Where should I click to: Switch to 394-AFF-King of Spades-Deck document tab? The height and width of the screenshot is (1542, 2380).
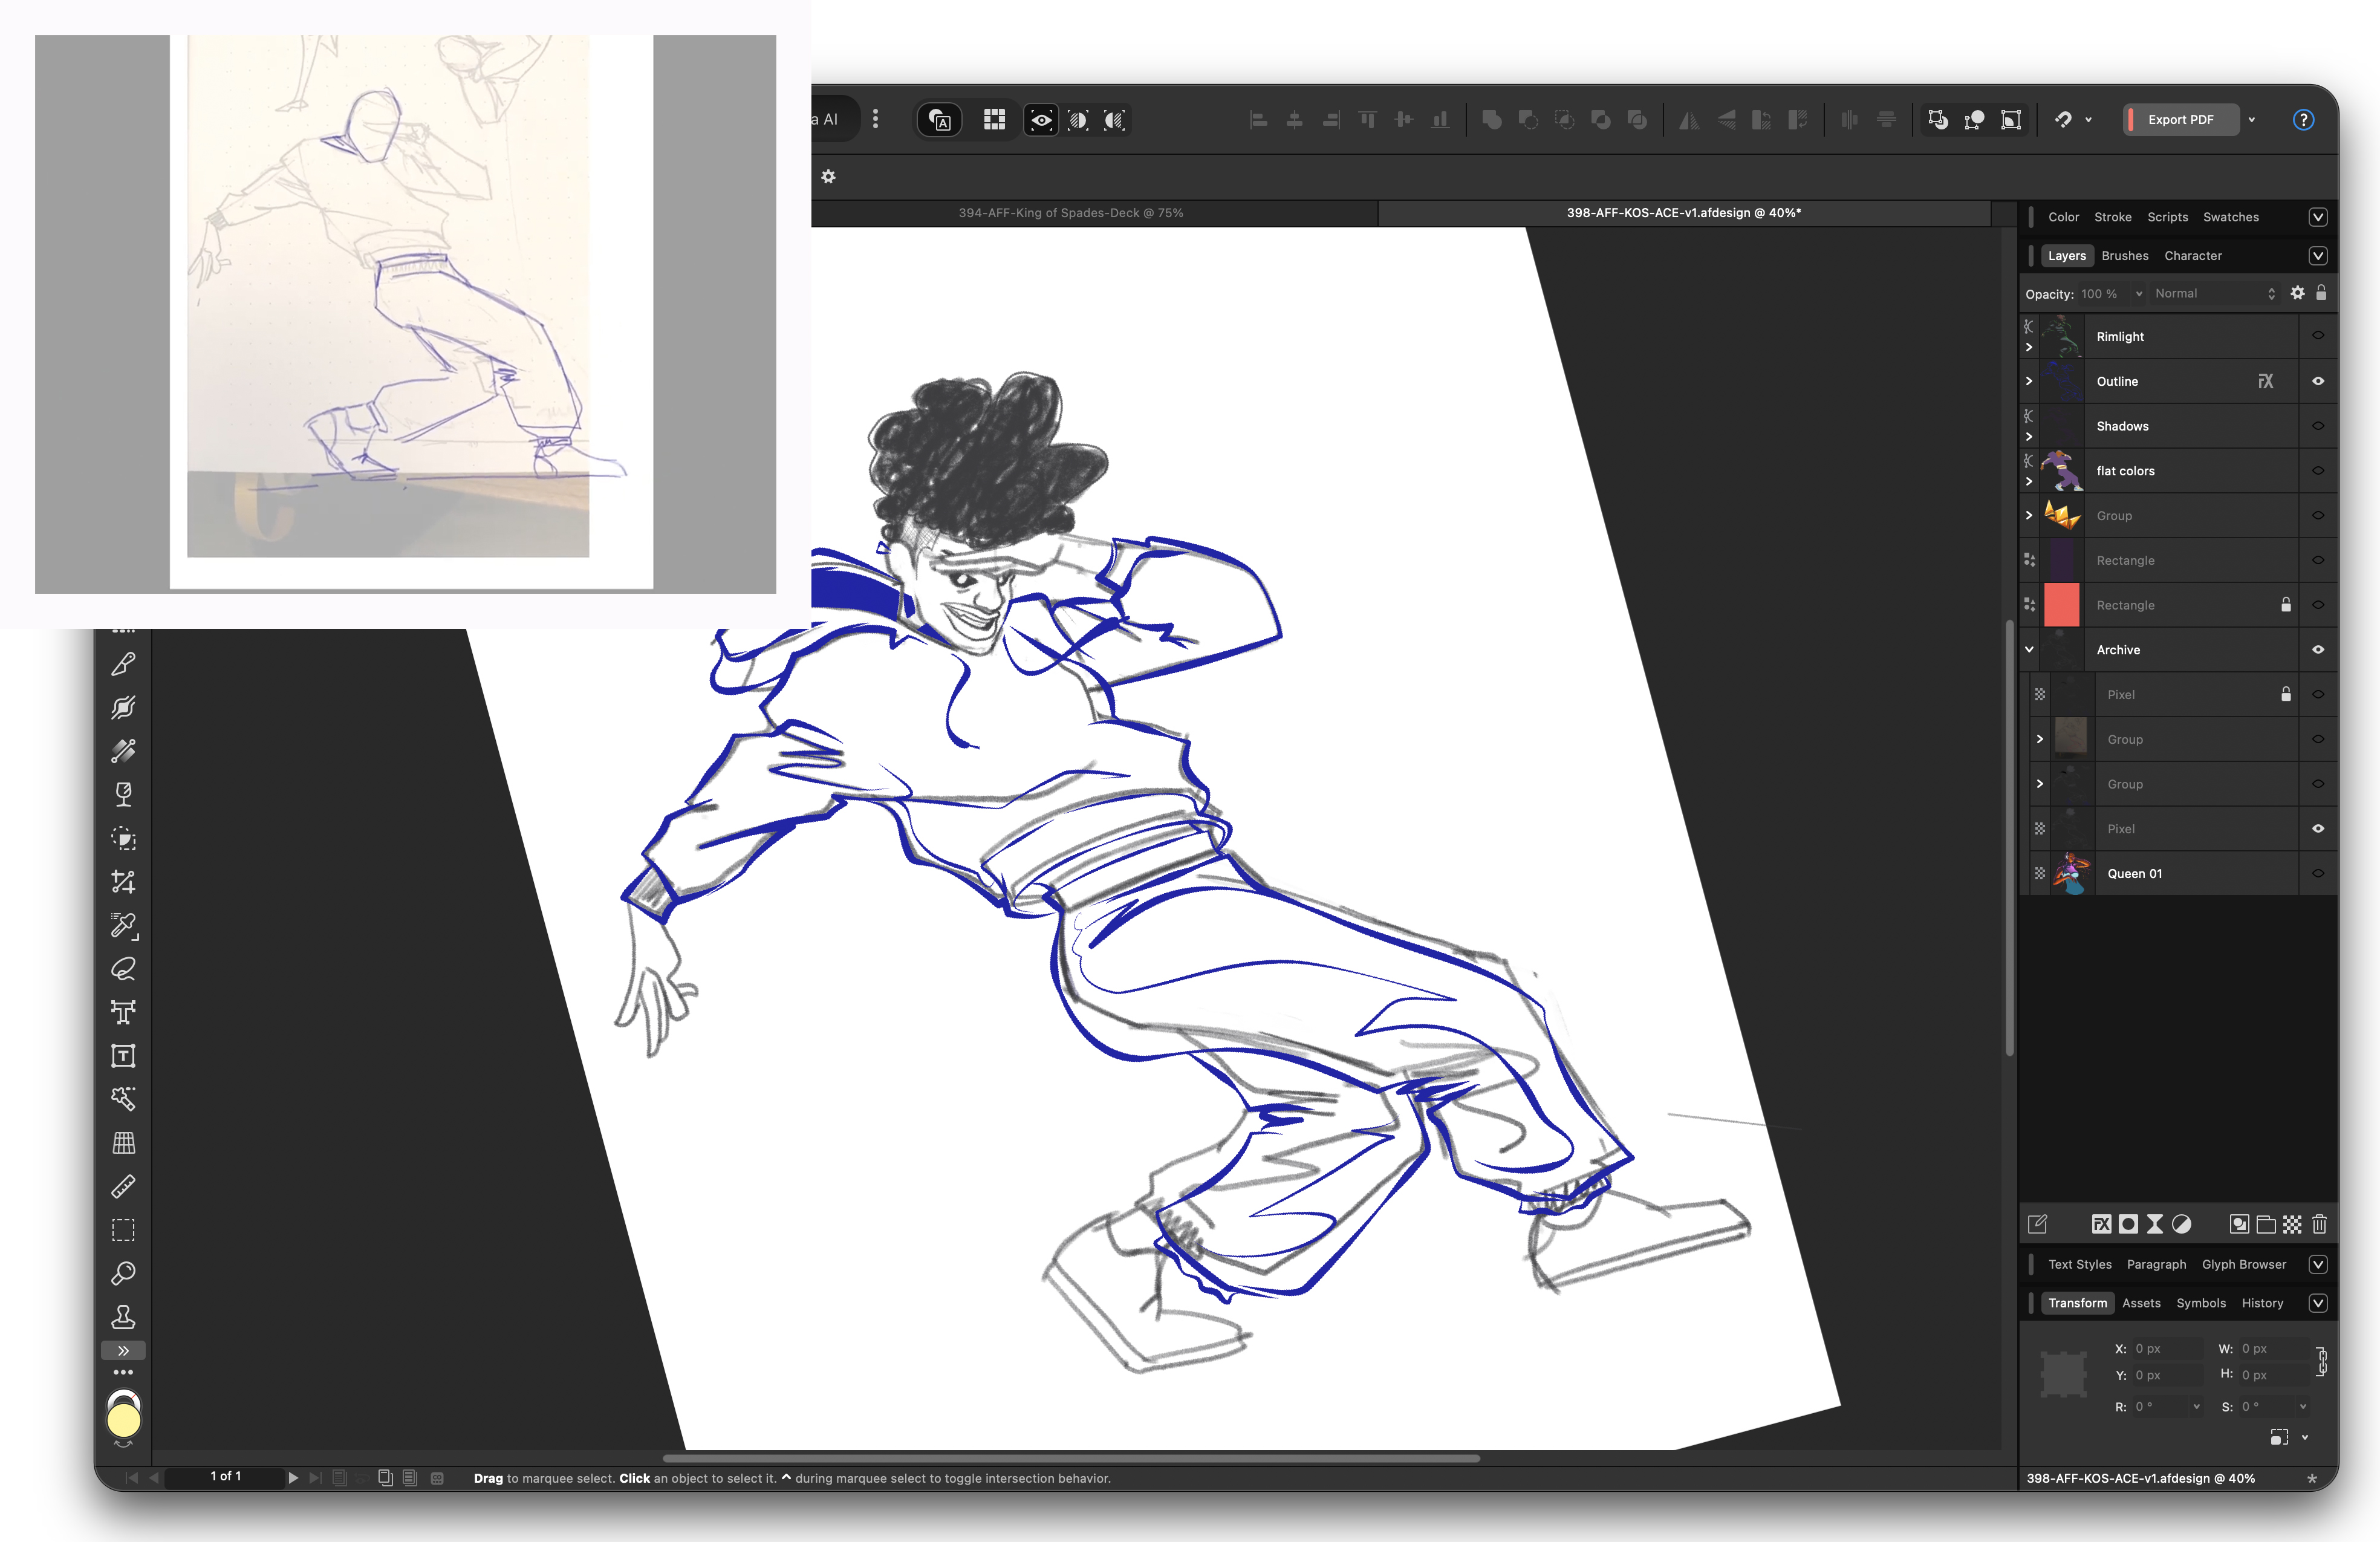coord(1070,213)
